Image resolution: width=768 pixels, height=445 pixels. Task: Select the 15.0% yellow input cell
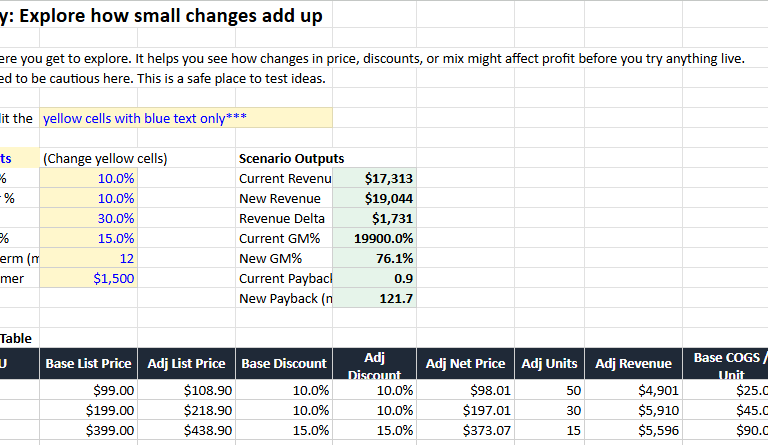88,238
